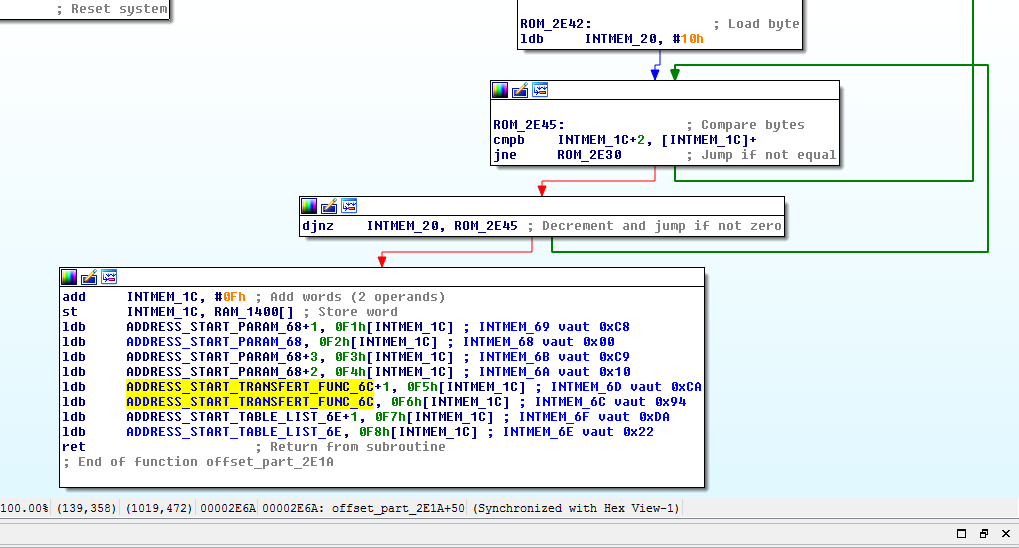
Task: Jump to ROM_2E45 operand in the djnz line
Action: [486, 226]
